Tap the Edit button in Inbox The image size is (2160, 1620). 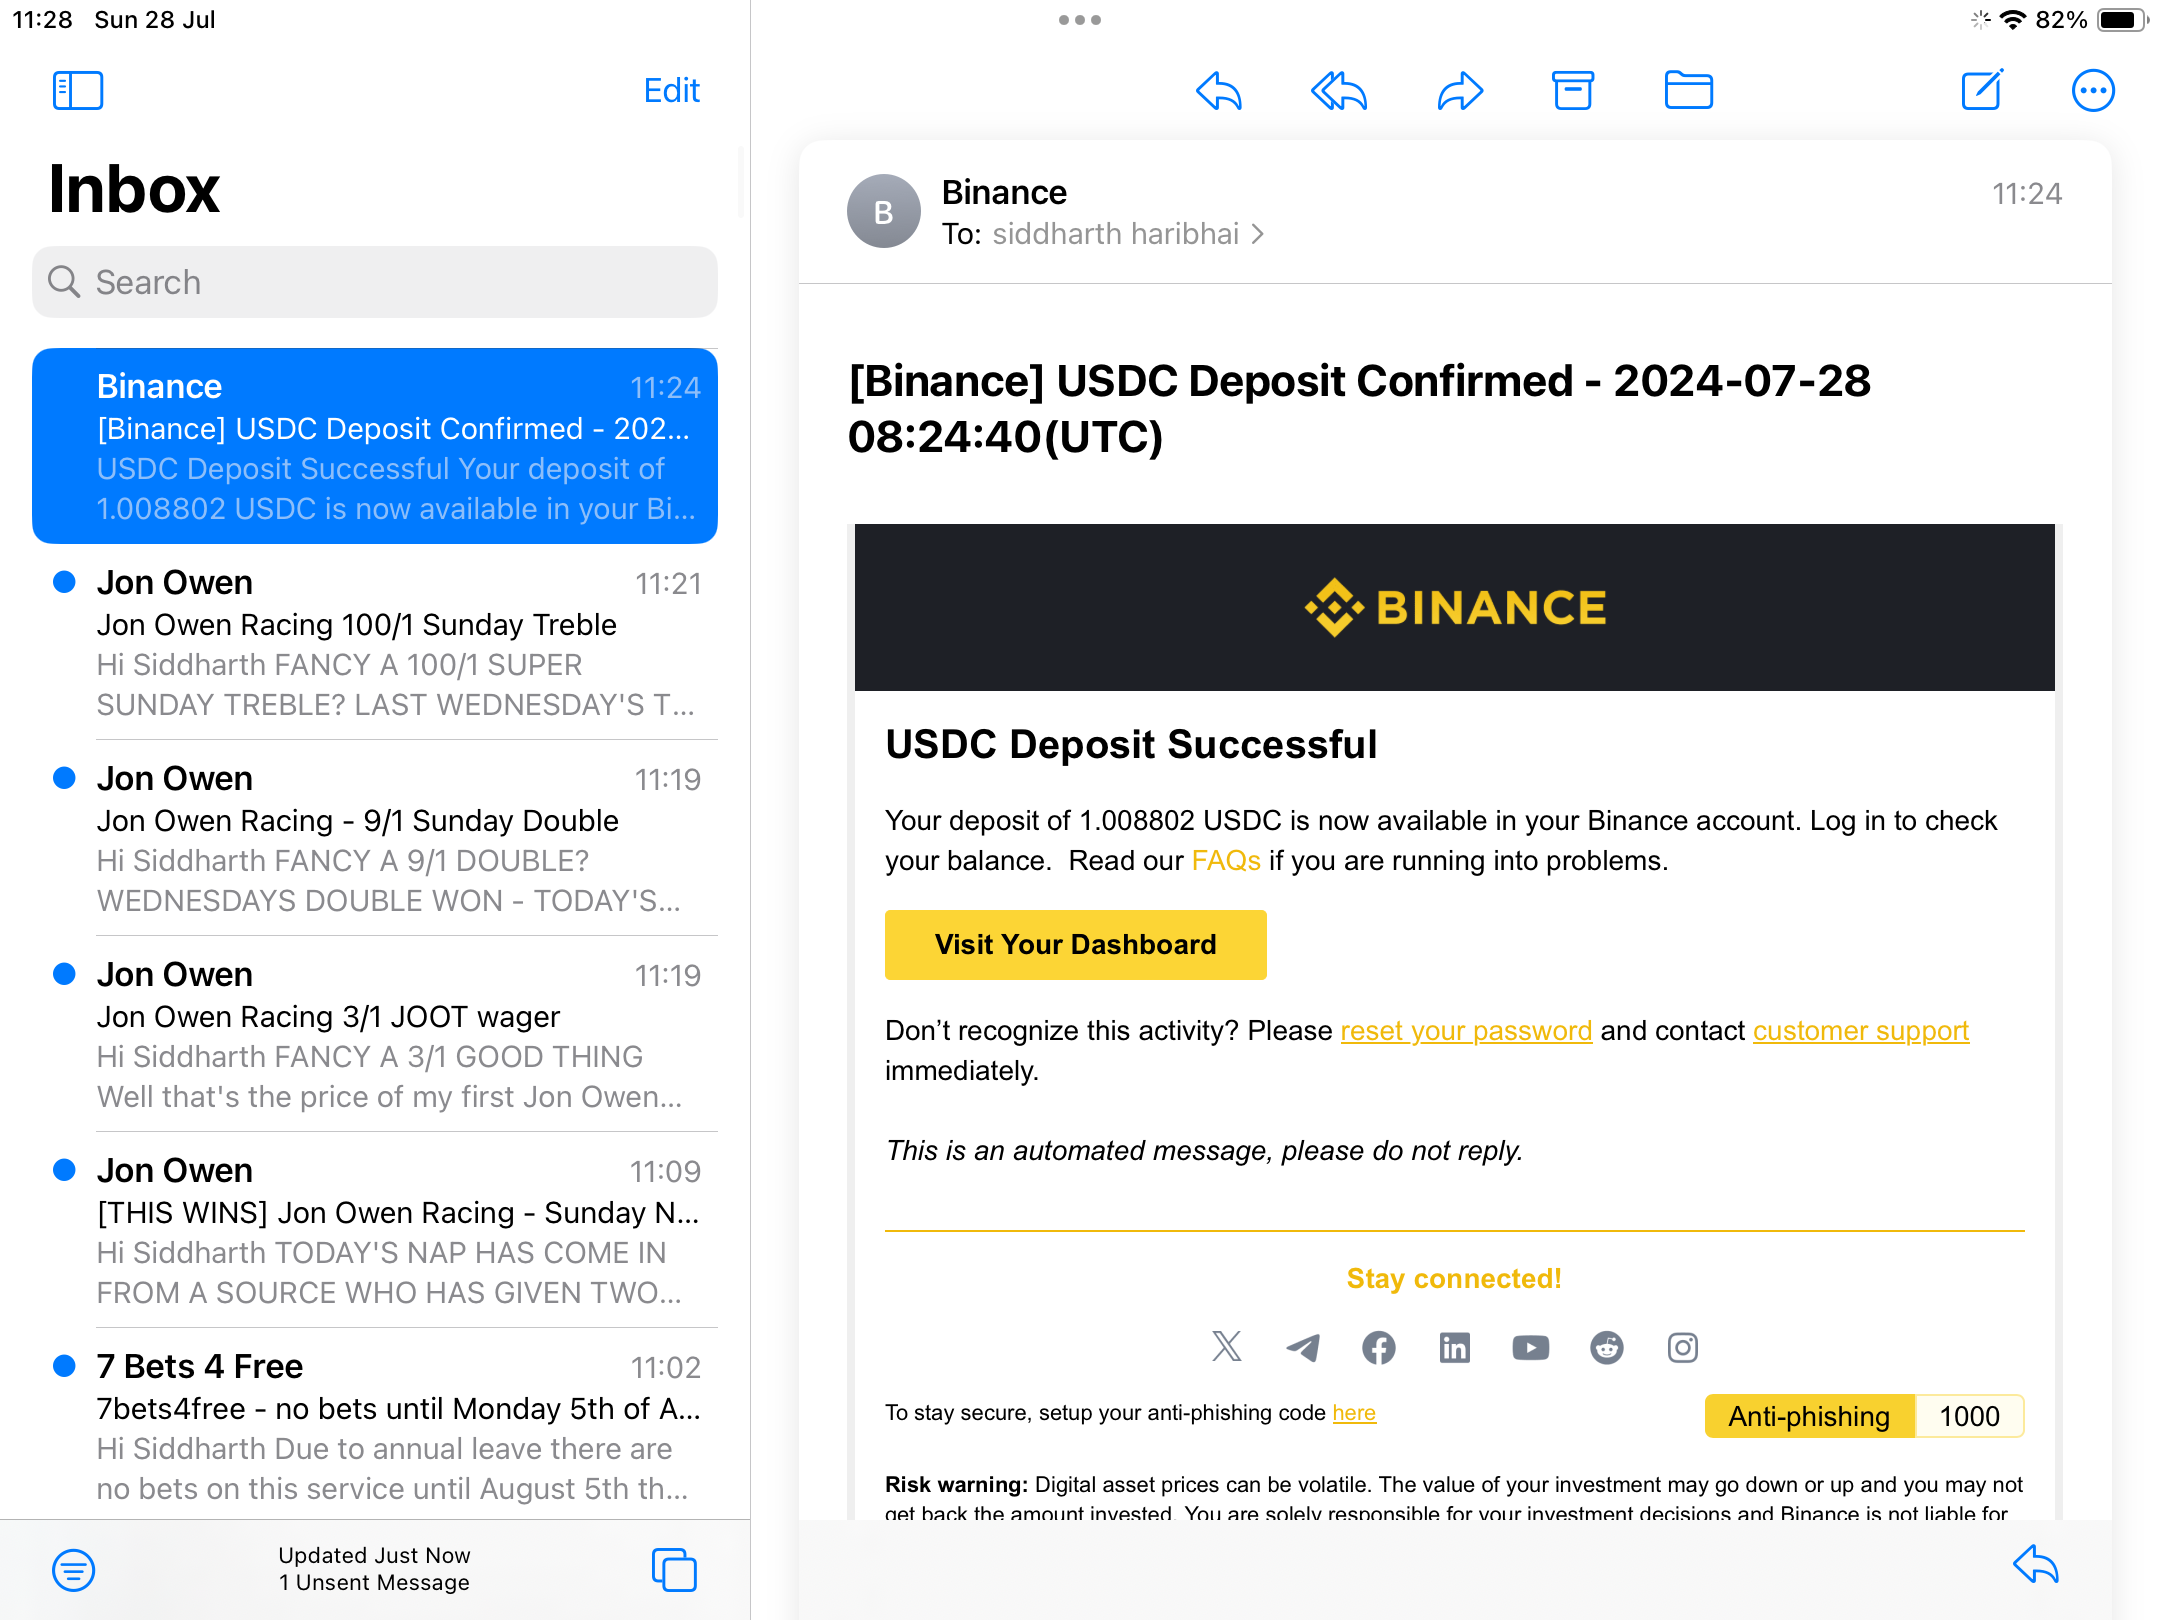[x=671, y=91]
